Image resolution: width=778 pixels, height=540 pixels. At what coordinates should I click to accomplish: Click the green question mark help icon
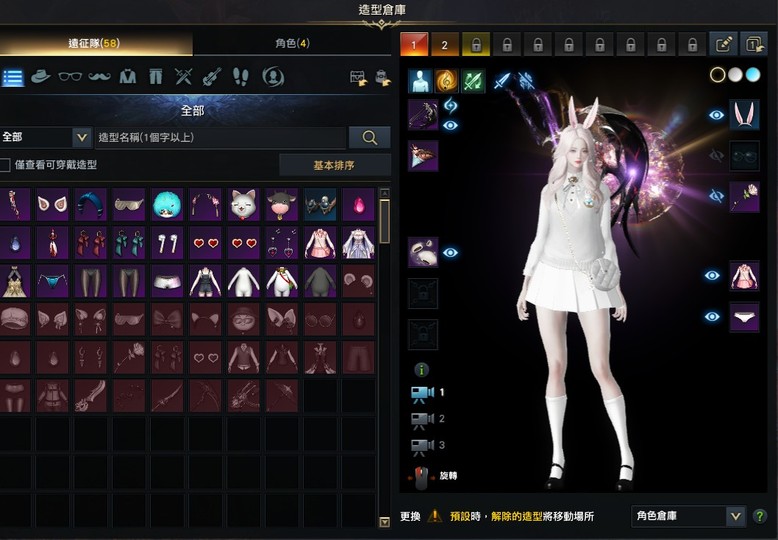(x=759, y=516)
